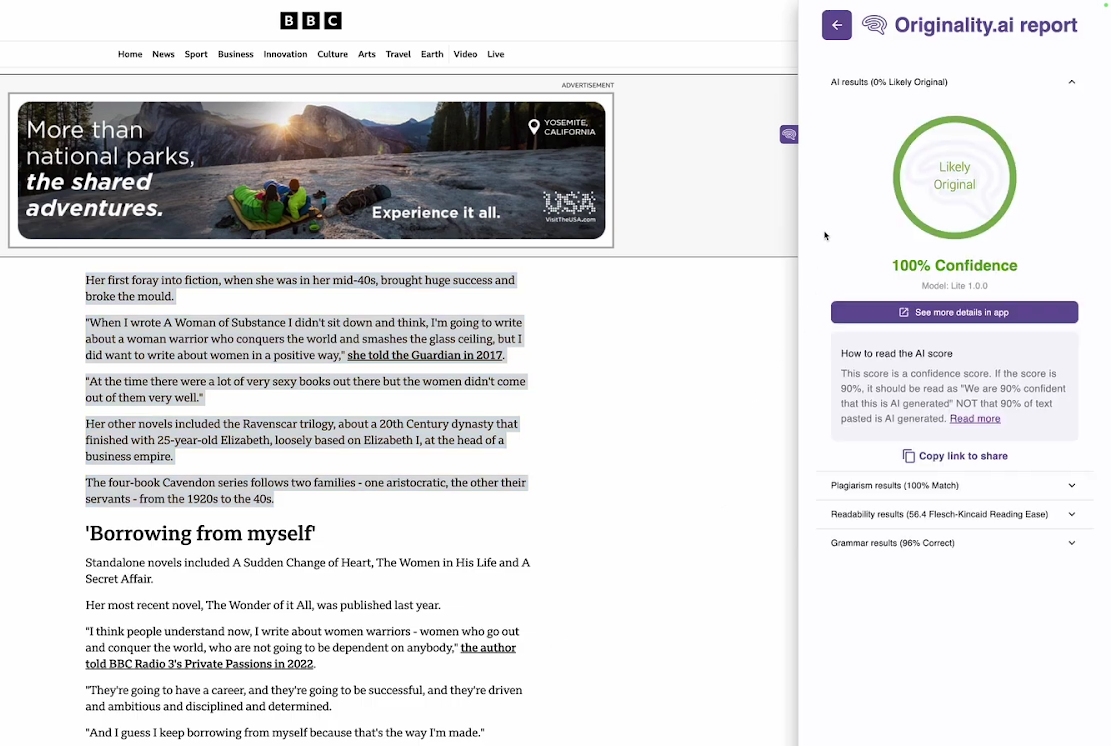This screenshot has height=746, width=1111.
Task: Click the Originality.ai brain logo icon
Action: (x=874, y=25)
